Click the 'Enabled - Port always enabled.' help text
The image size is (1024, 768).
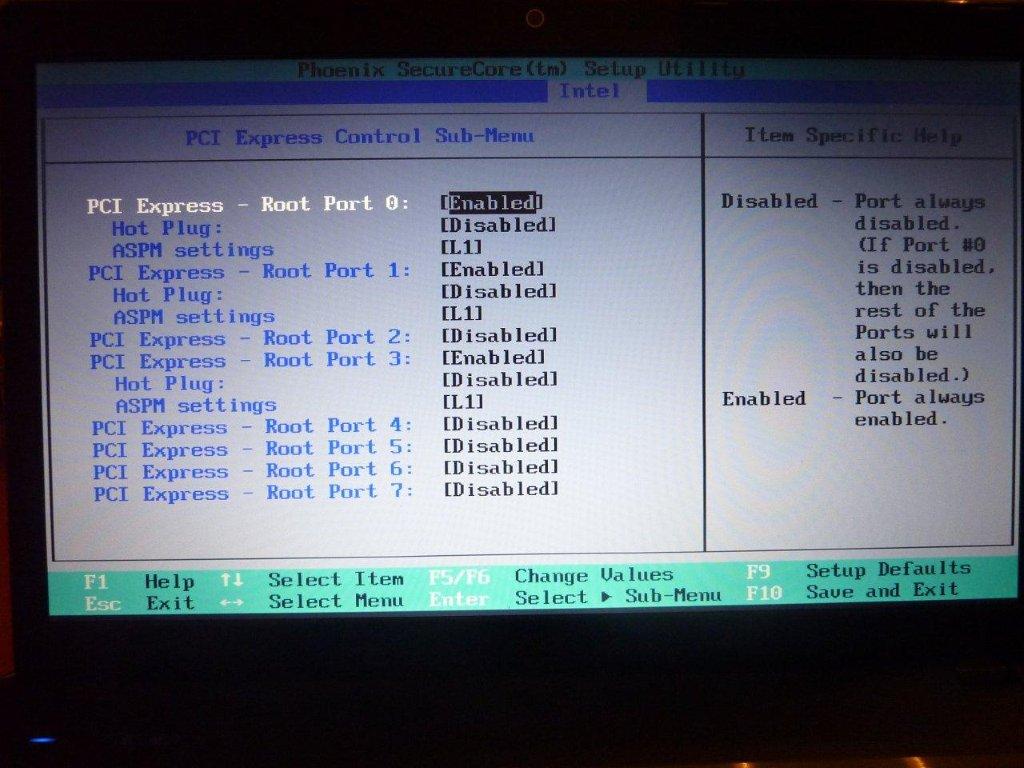click(853, 408)
